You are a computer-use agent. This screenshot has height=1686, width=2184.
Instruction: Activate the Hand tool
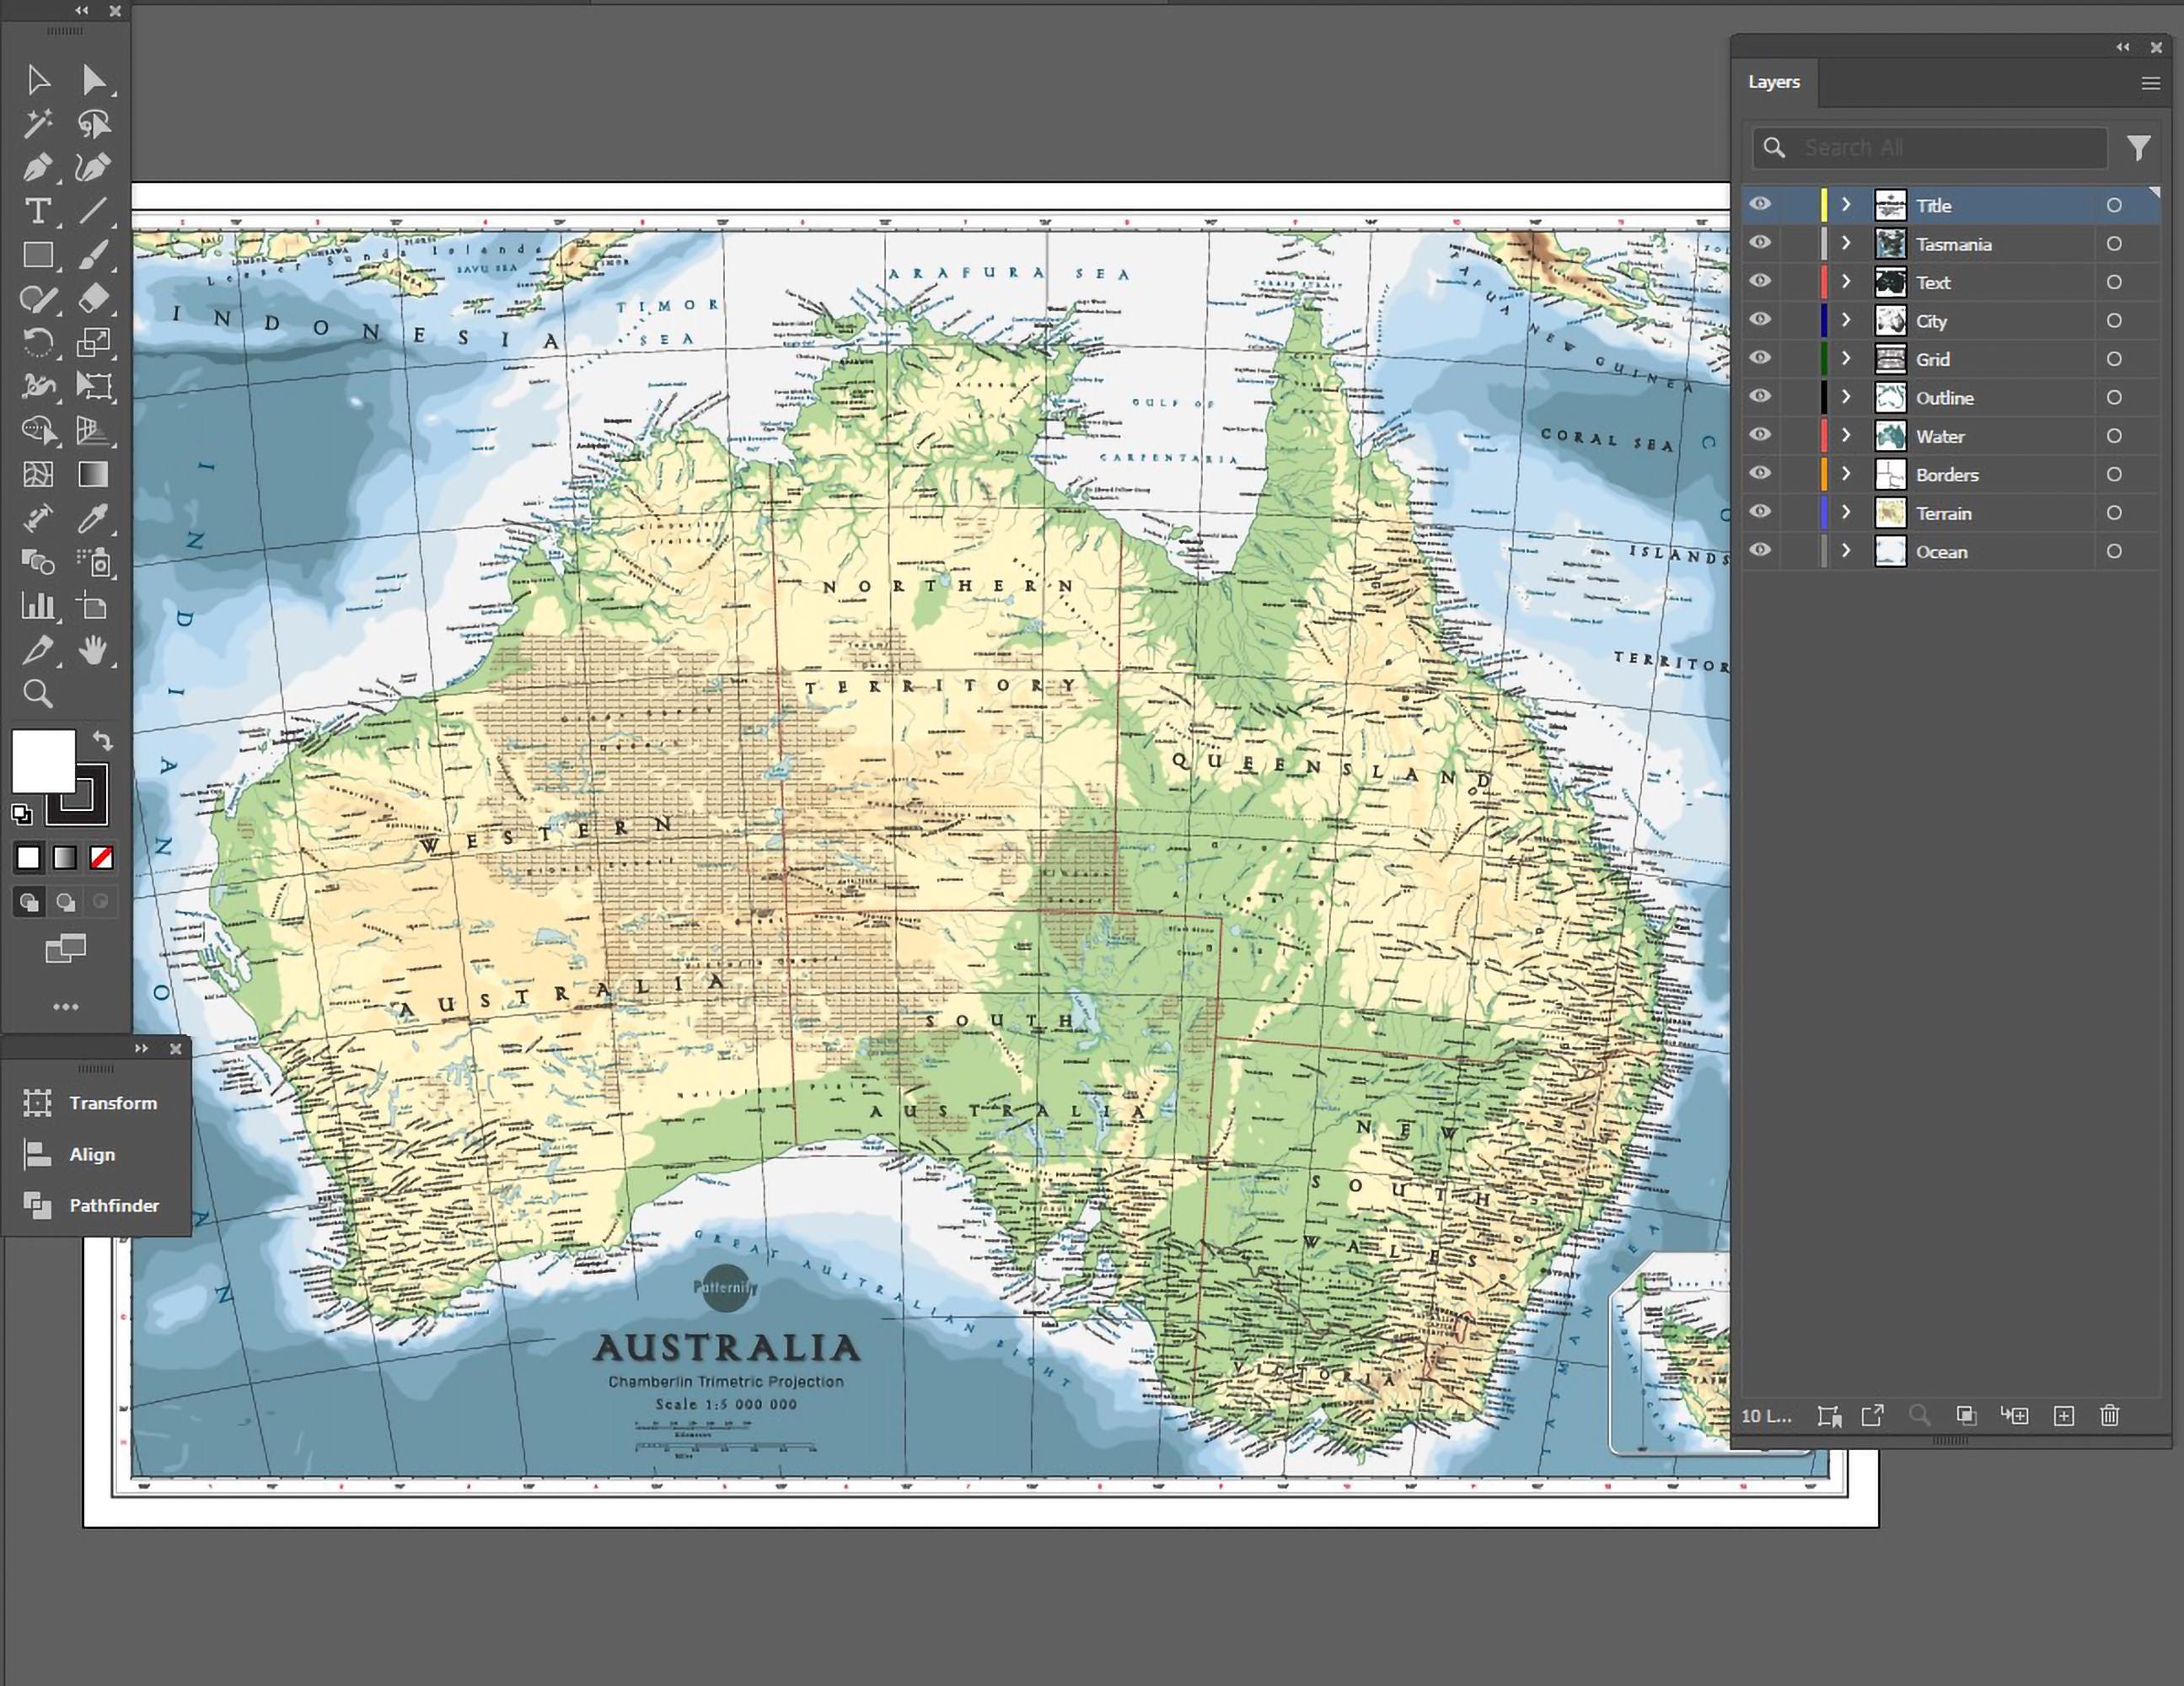(x=94, y=651)
